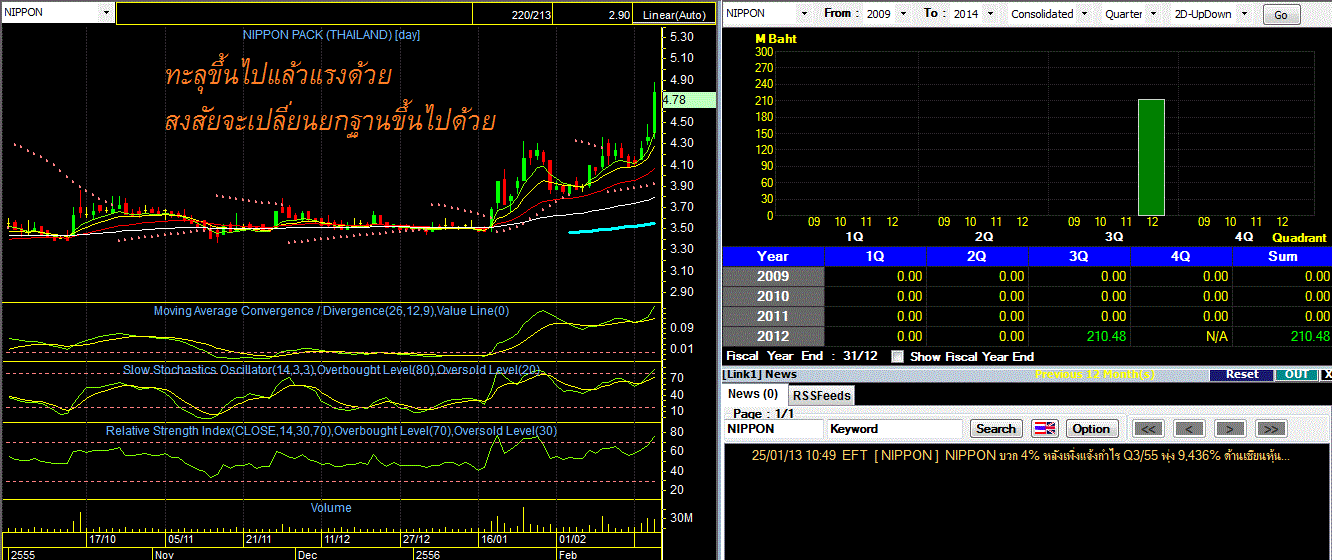
Task: Click the Search button in news panel
Action: click(996, 428)
